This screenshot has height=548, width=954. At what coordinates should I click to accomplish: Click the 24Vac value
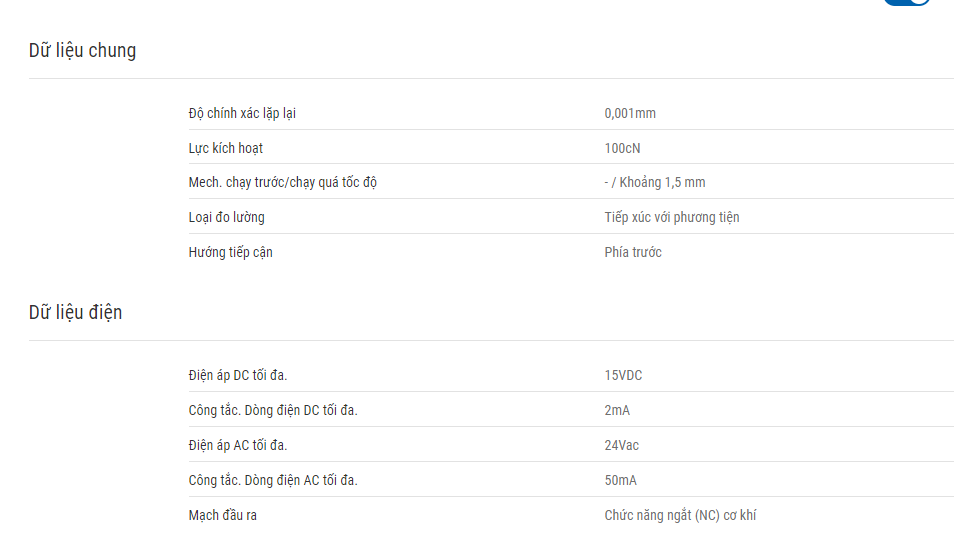[x=621, y=445]
